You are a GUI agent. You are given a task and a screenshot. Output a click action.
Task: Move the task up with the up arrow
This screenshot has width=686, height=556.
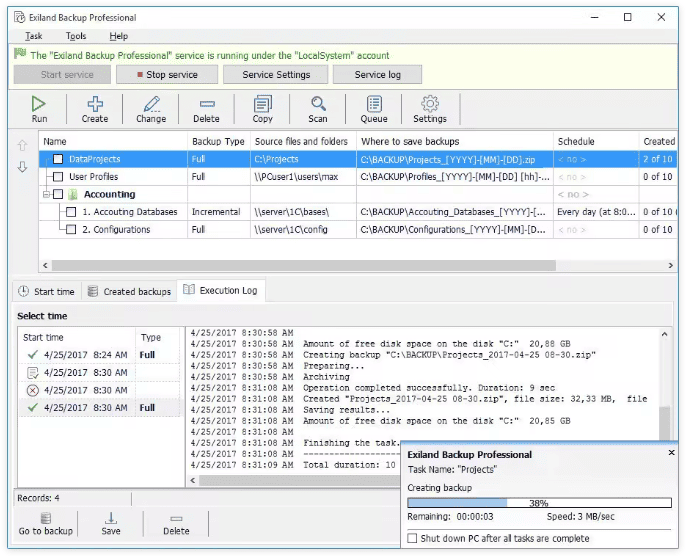[22, 145]
